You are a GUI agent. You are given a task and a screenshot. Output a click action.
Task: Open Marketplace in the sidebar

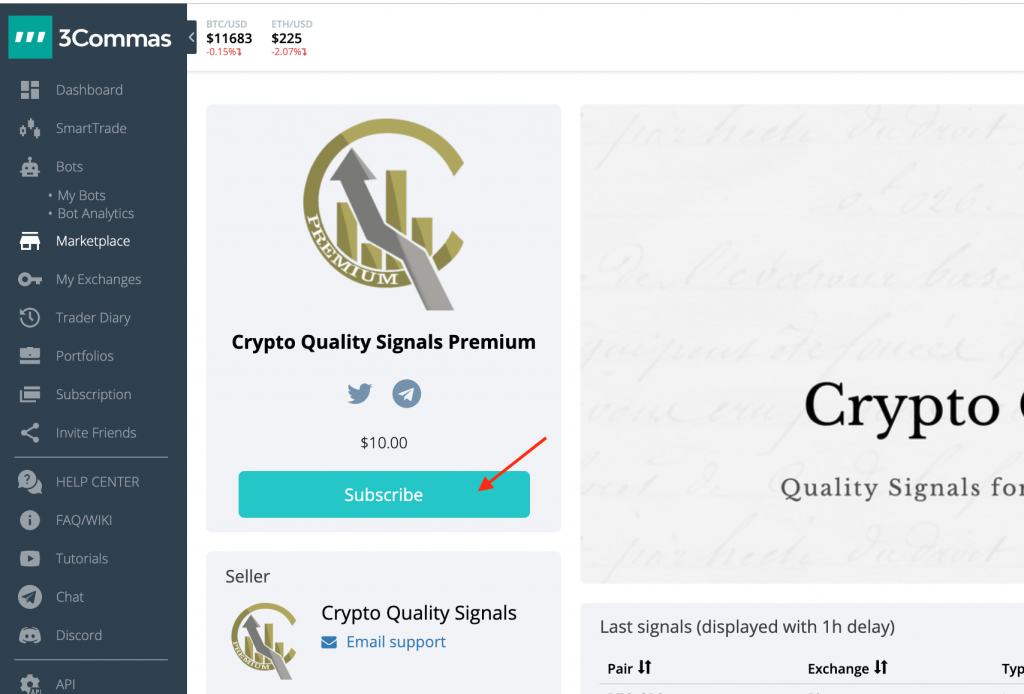point(92,241)
